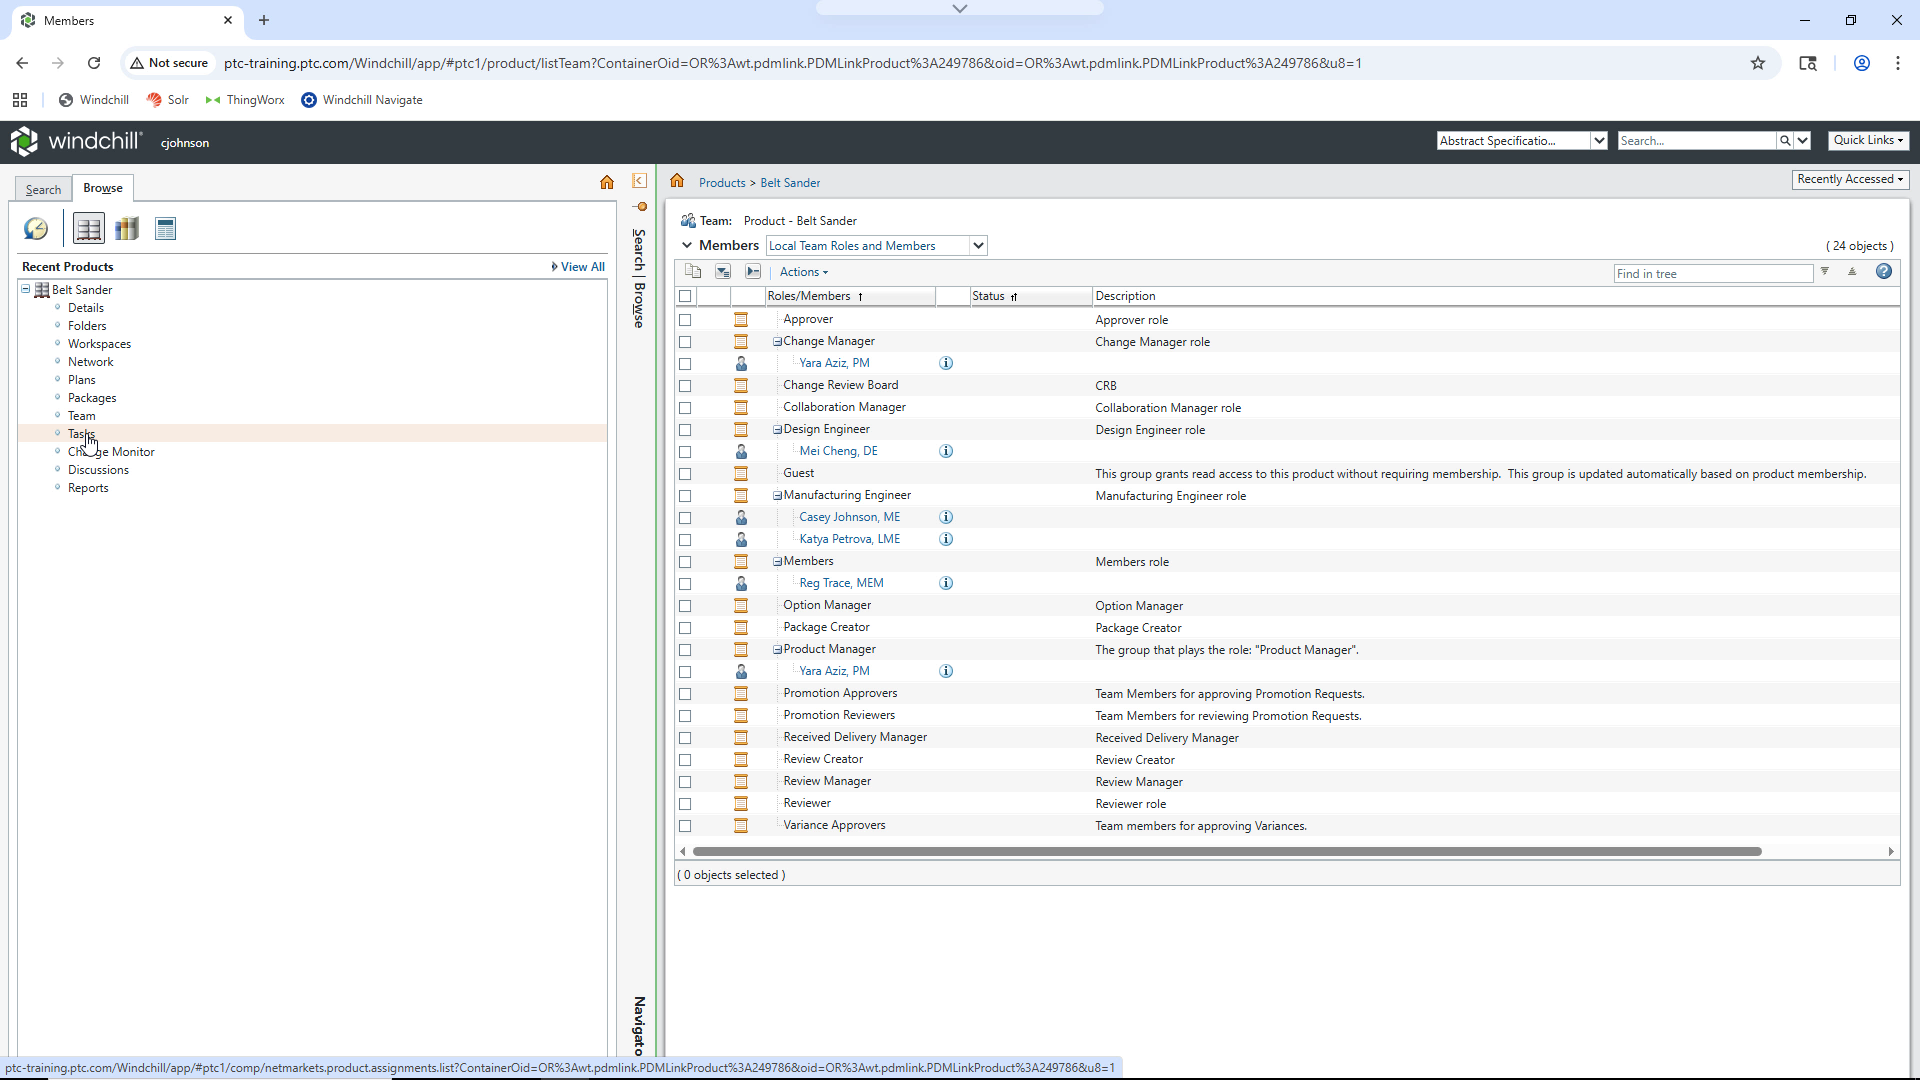Screen dimensions: 1920x1080
Task: Toggle the select-all checkbox in table header
Action: 685,296
